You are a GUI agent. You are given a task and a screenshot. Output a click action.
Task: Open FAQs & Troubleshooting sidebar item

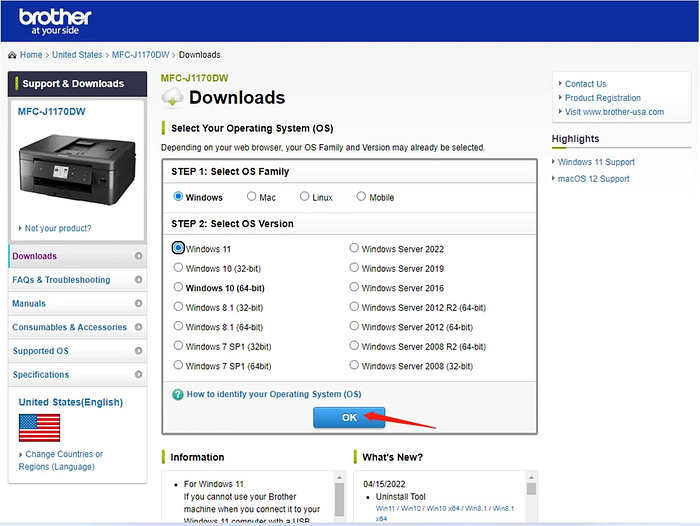pyautogui.click(x=77, y=280)
